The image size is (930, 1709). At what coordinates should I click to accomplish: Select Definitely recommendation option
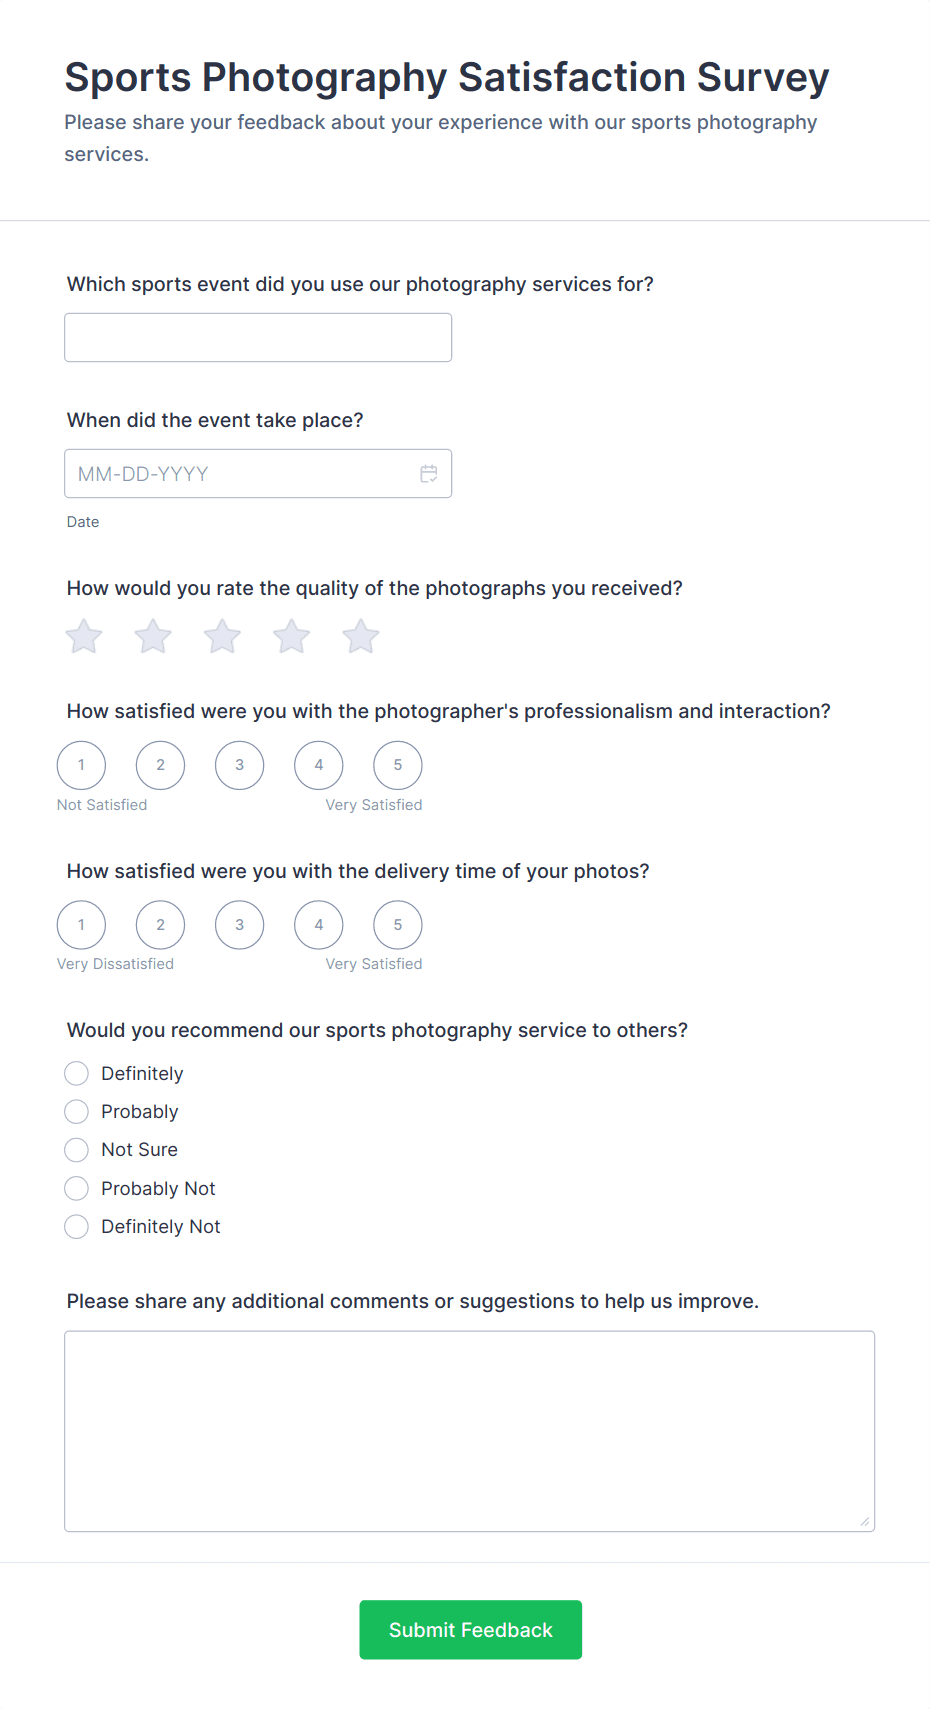point(77,1074)
